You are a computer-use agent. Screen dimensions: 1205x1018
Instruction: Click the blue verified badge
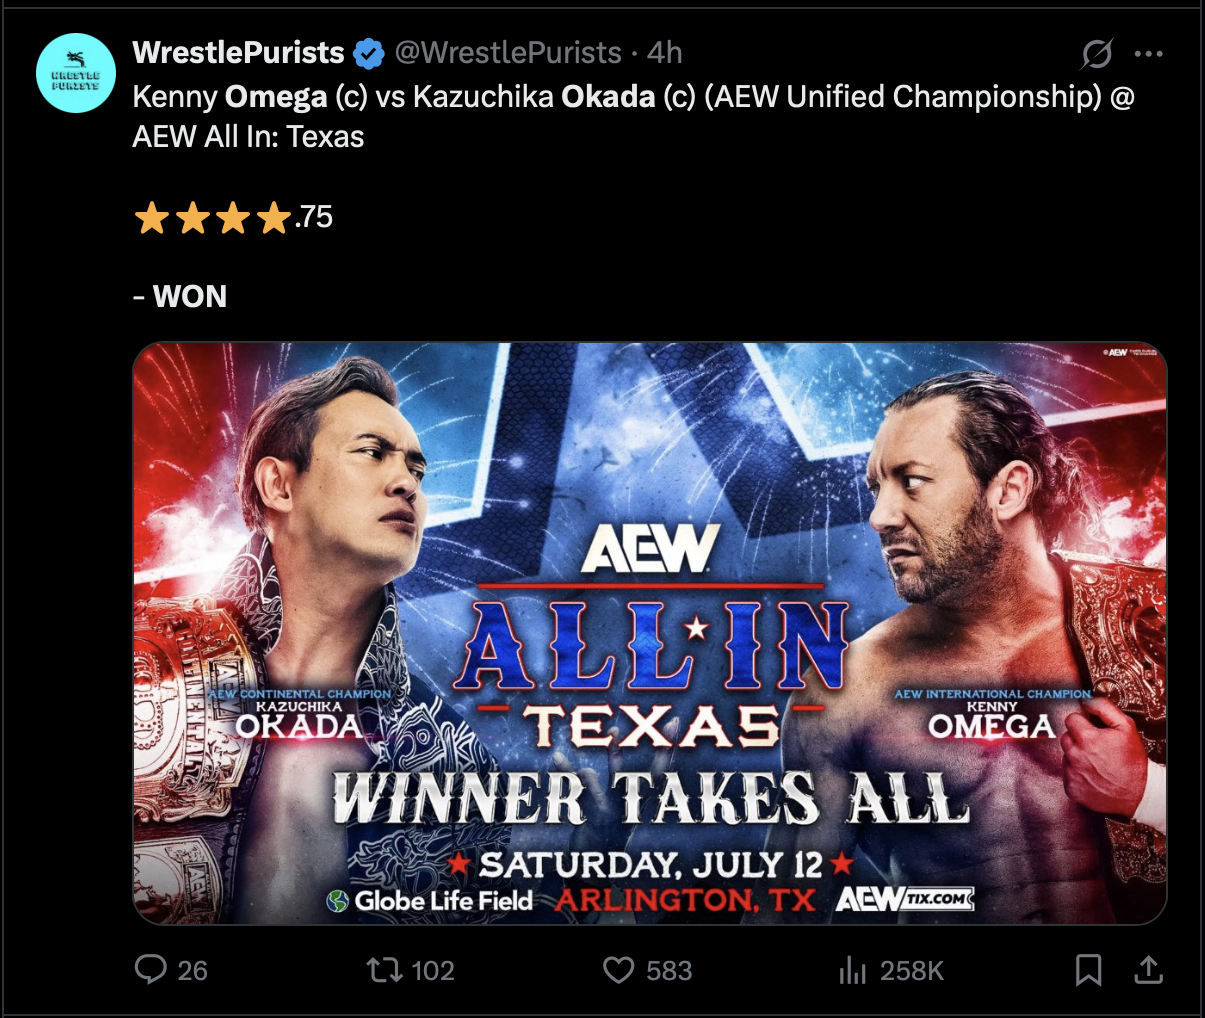(369, 53)
